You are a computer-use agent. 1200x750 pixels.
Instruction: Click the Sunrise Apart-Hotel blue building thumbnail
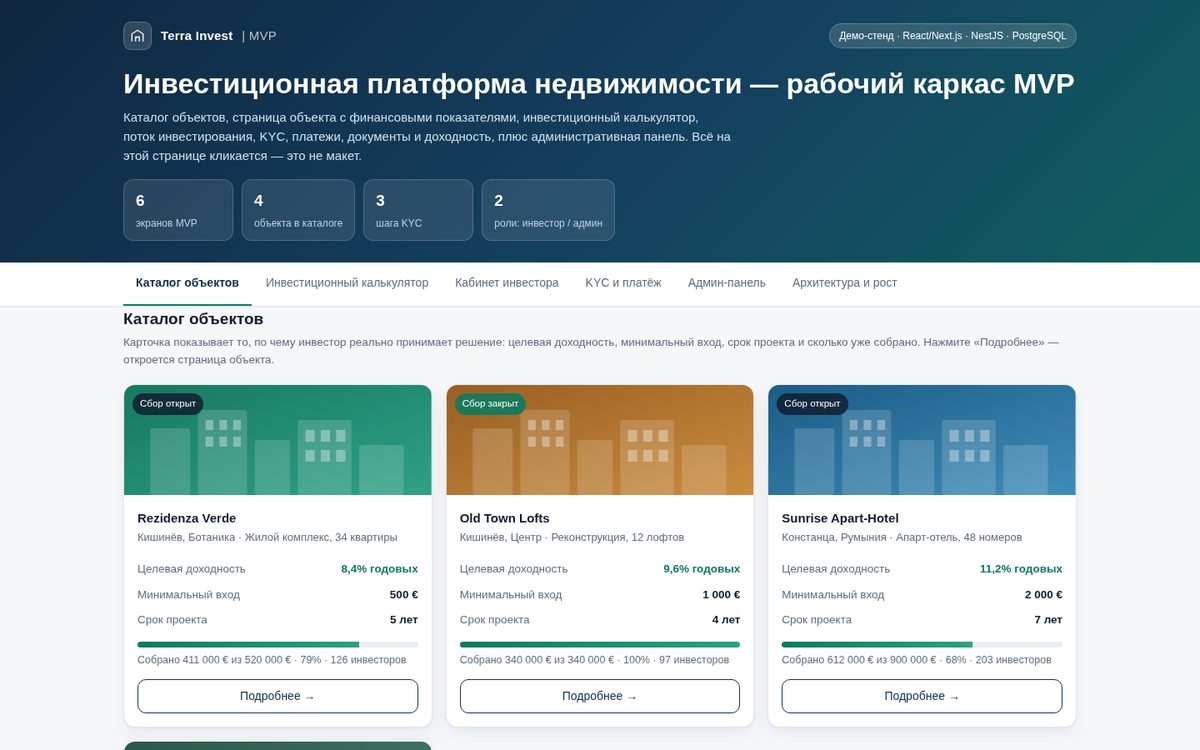(x=922, y=440)
